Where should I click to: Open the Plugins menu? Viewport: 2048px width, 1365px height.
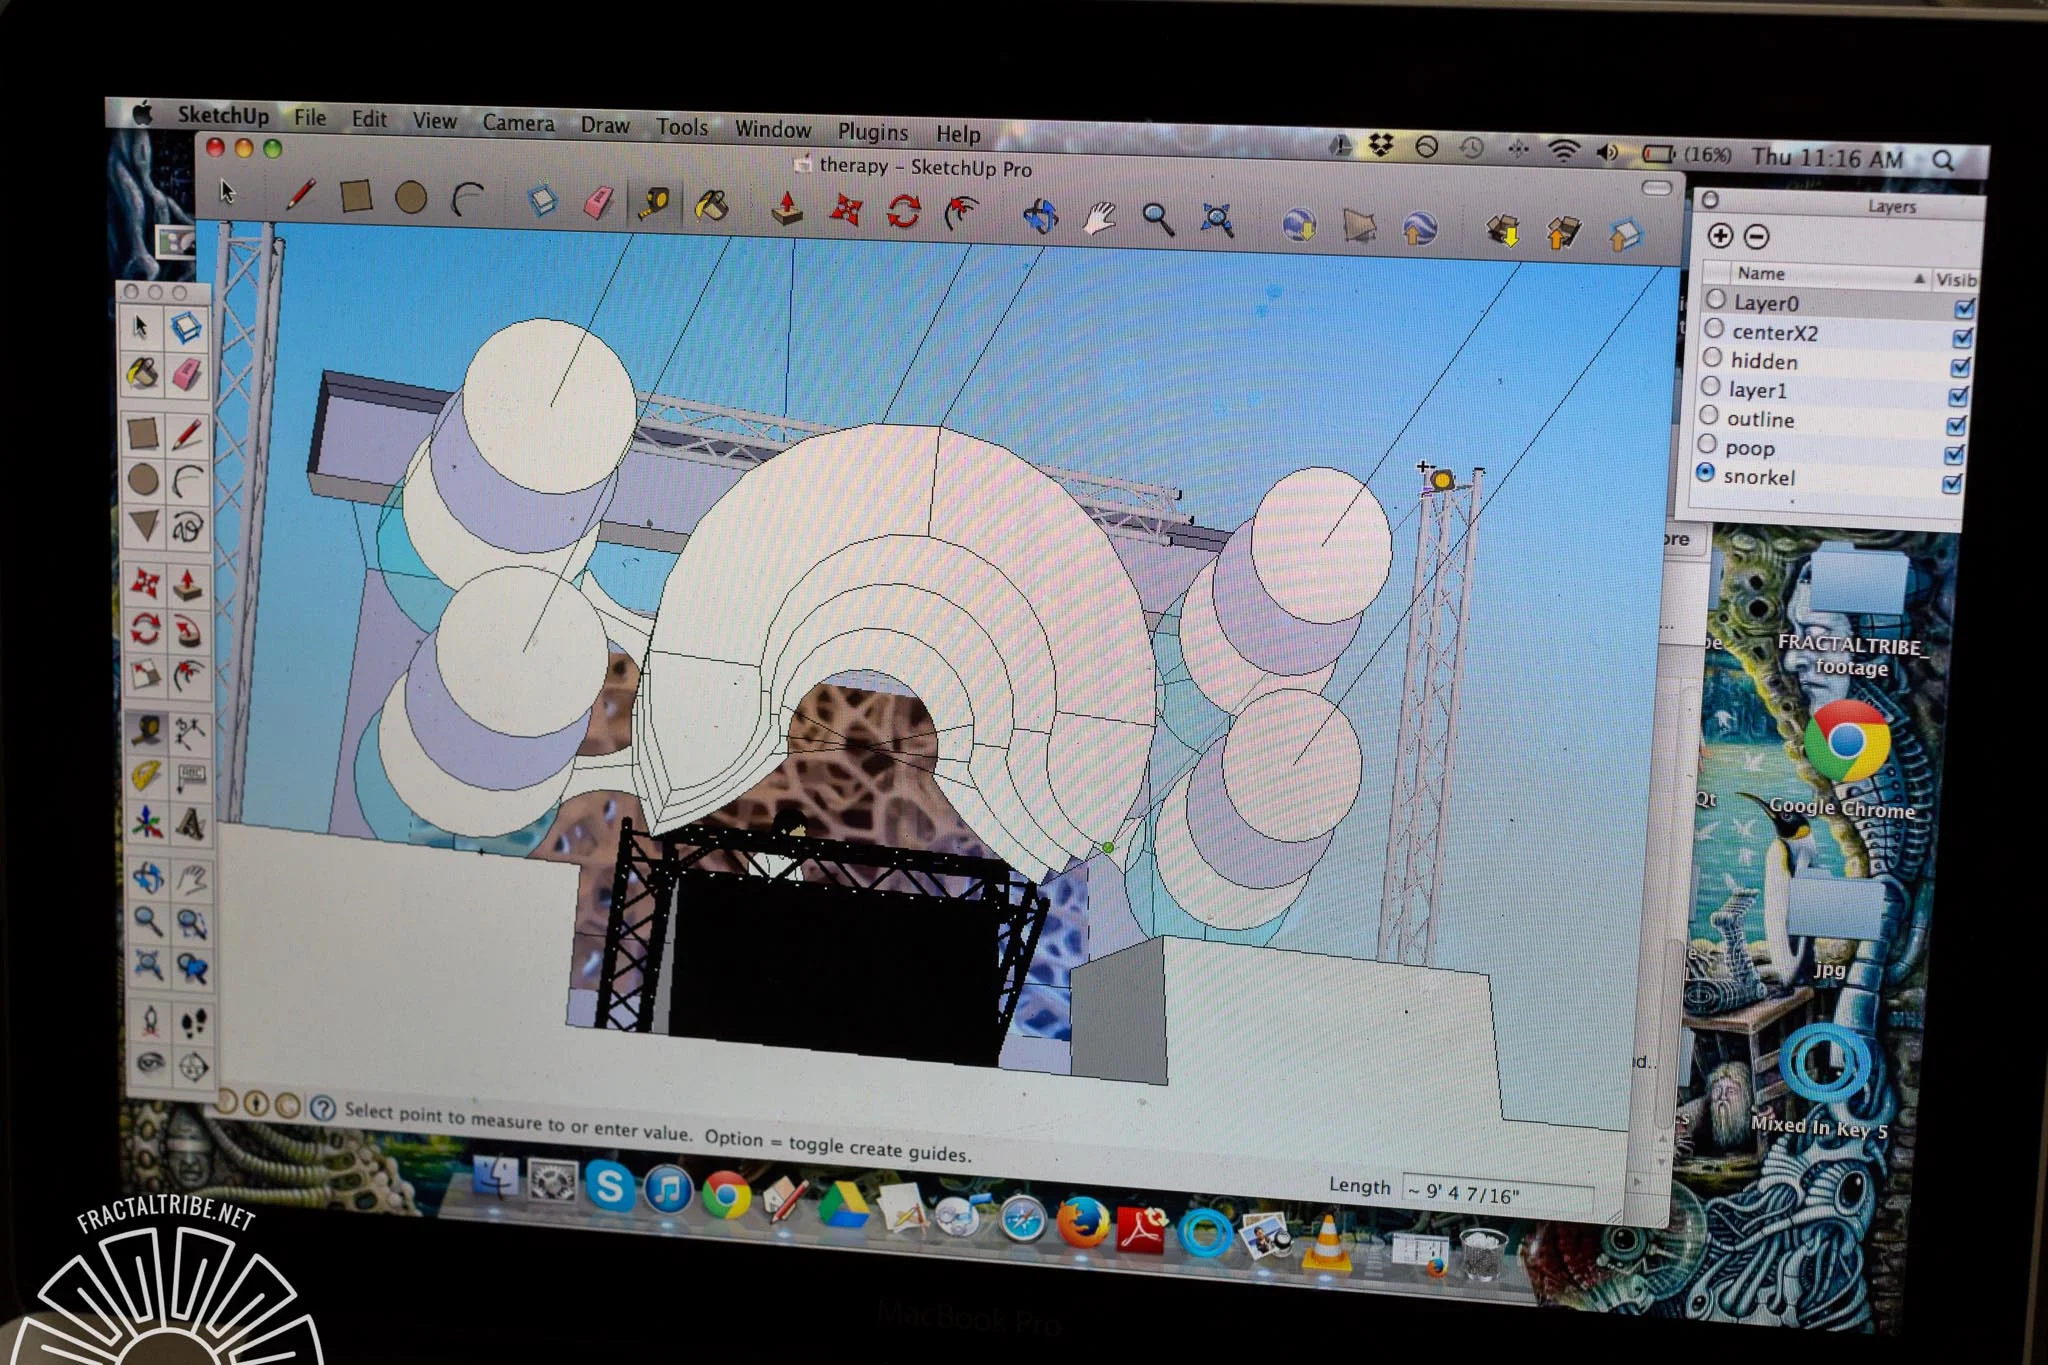[x=873, y=132]
